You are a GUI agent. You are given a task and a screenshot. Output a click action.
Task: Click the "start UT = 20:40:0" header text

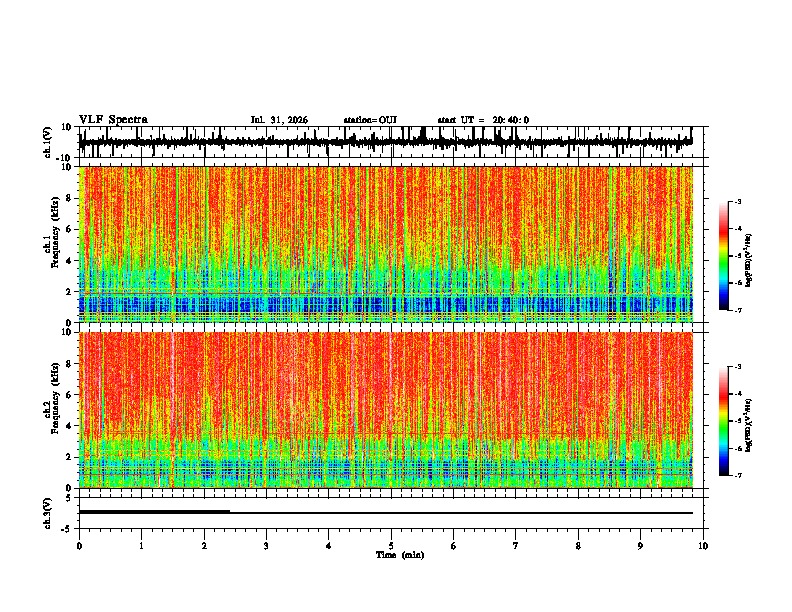[483, 120]
